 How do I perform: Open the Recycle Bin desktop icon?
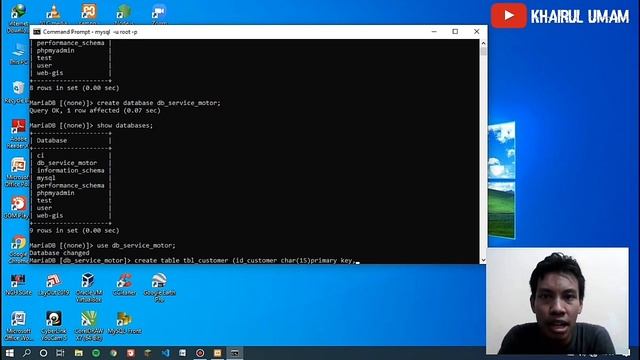tap(17, 91)
